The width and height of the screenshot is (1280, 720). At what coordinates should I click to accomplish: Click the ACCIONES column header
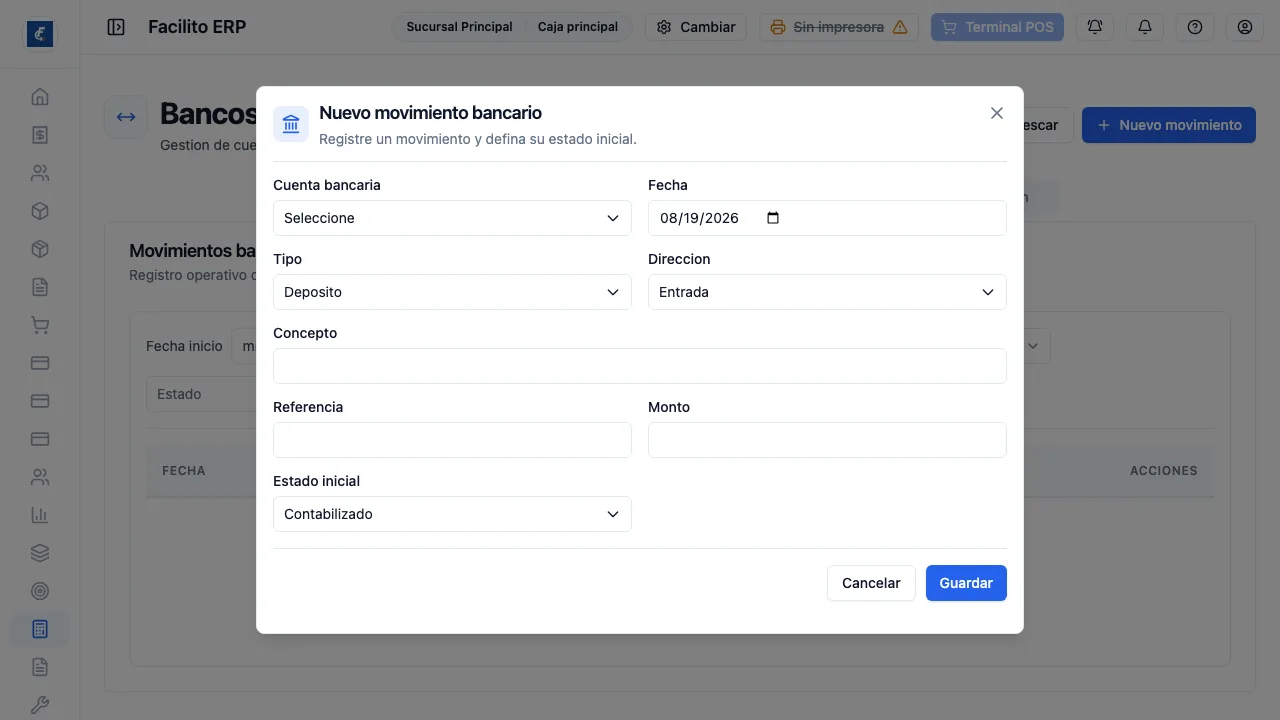click(1163, 470)
